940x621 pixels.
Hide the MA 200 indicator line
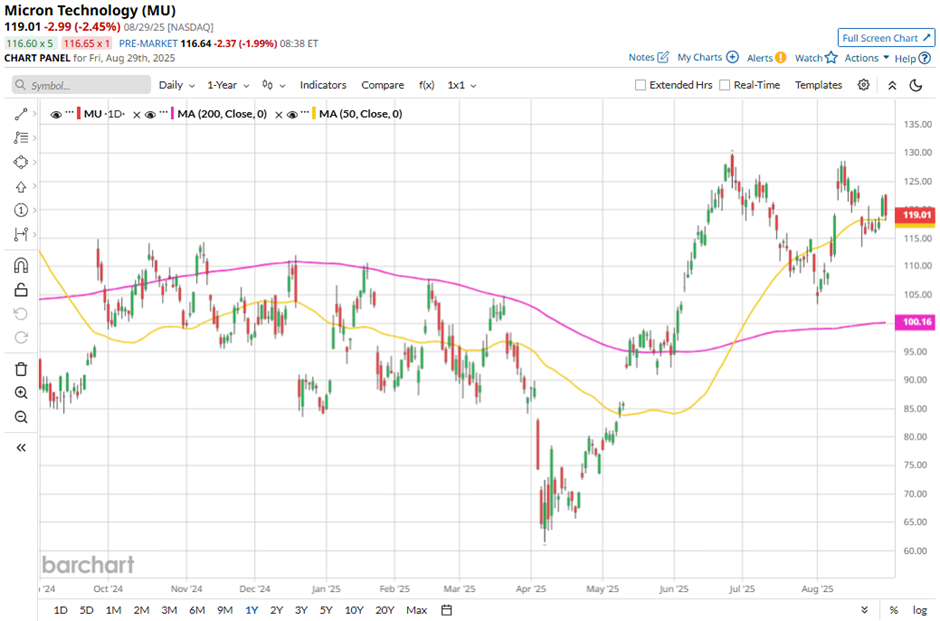click(150, 114)
